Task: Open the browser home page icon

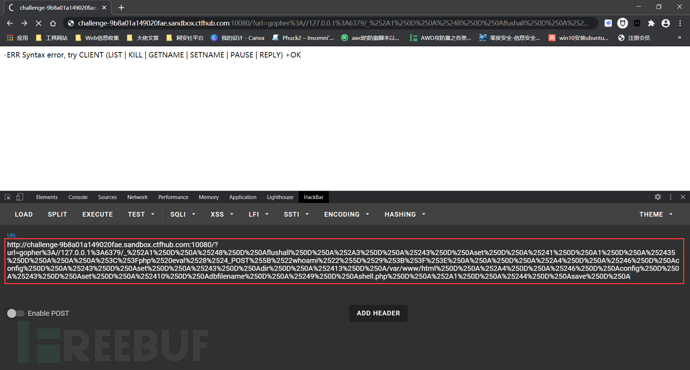Action: coord(53,23)
